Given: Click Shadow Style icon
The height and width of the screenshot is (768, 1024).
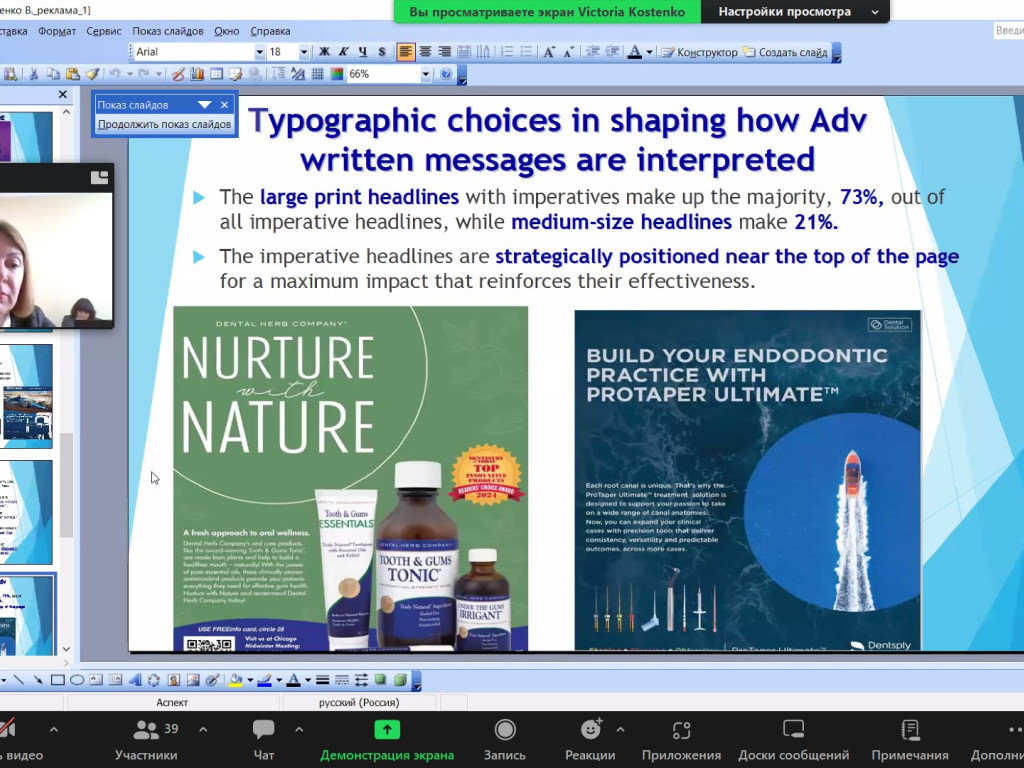Looking at the screenshot, I should point(381,680).
